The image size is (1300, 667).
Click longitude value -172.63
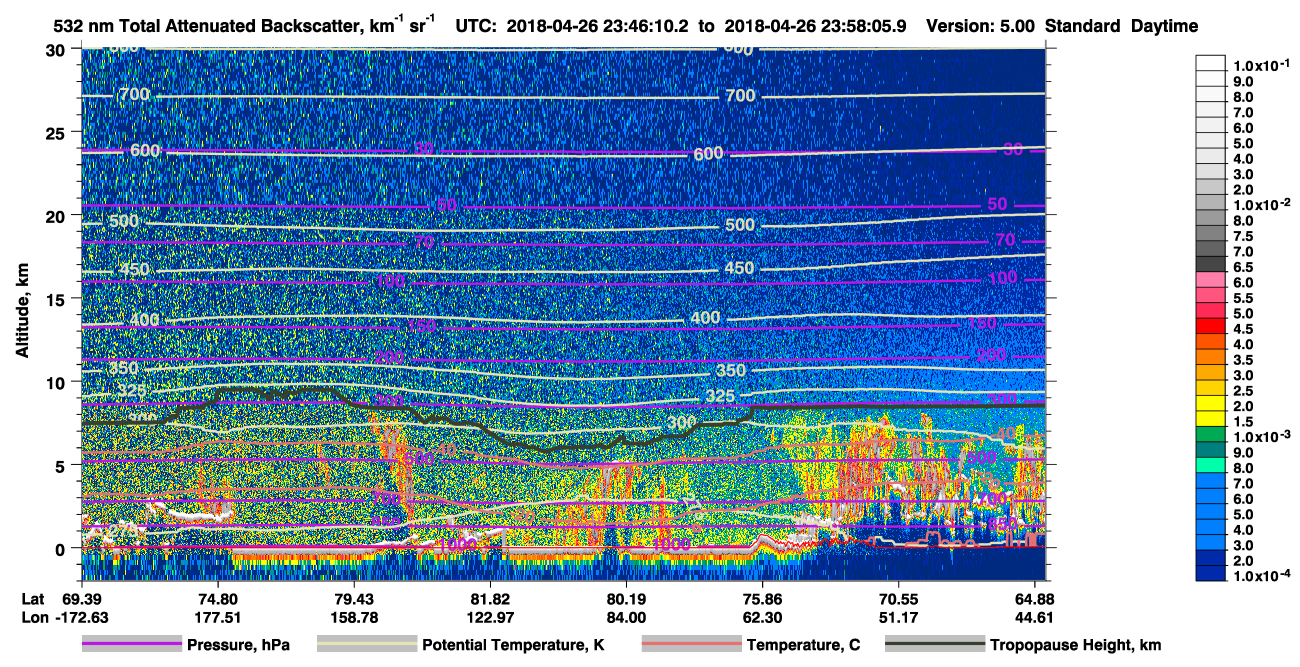[80, 617]
